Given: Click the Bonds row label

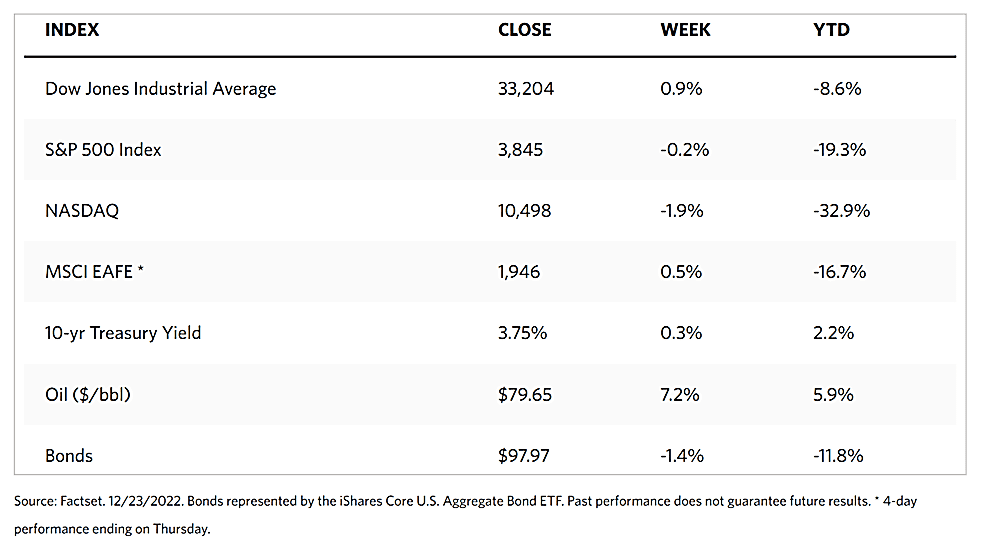Looking at the screenshot, I should click(x=69, y=456).
